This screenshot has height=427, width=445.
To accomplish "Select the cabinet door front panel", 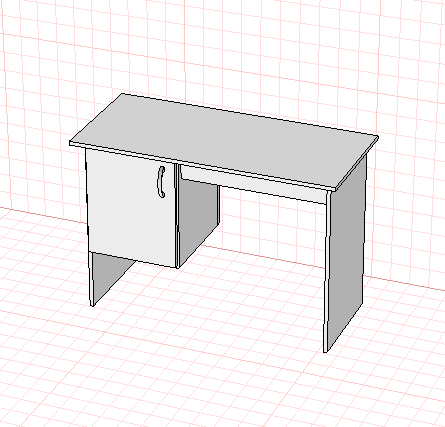I will click(131, 208).
